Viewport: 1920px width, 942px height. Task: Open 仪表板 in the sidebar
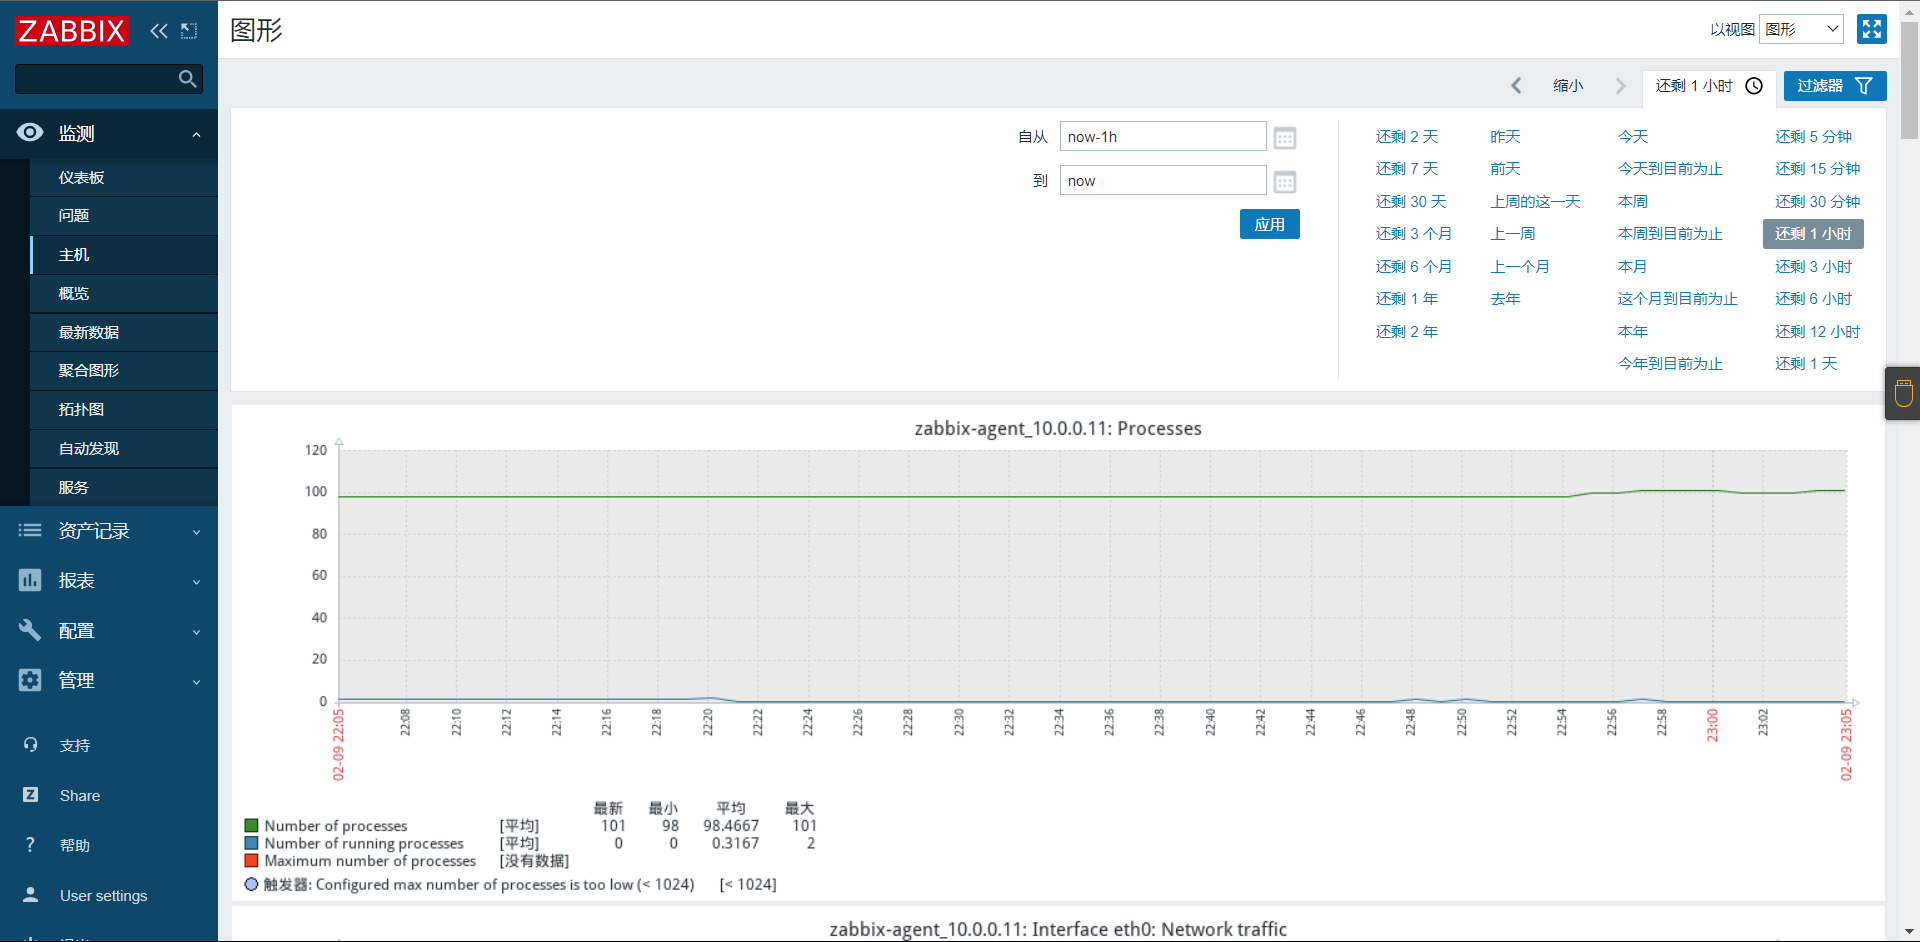[x=124, y=177]
